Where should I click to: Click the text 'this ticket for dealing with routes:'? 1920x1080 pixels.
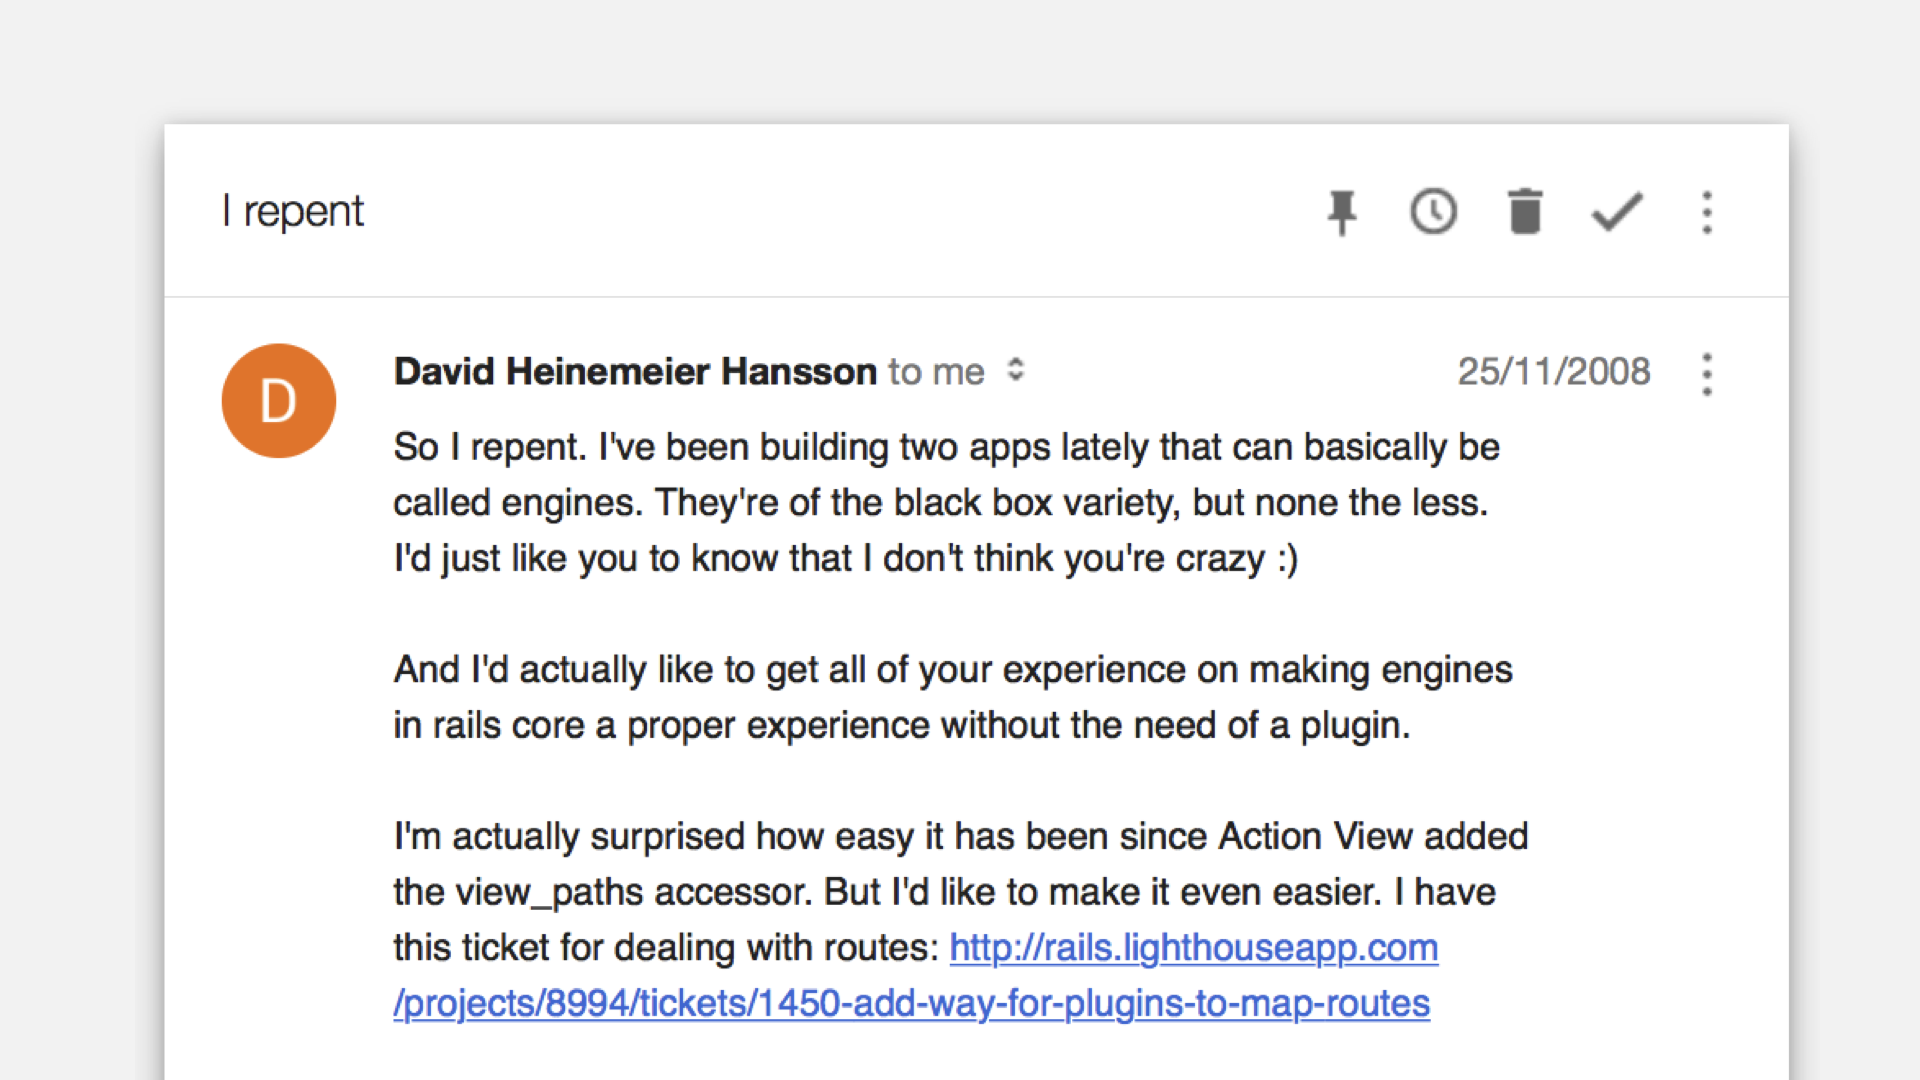click(666, 947)
